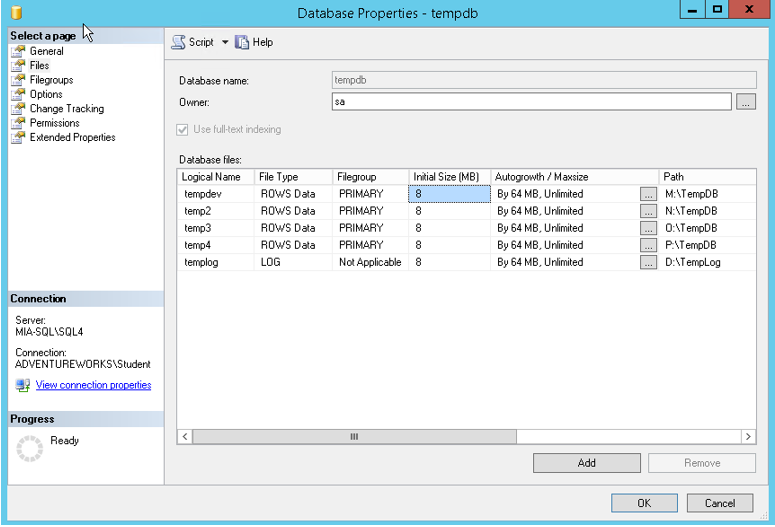Click the Initial Size cell for tempdev

(449, 194)
